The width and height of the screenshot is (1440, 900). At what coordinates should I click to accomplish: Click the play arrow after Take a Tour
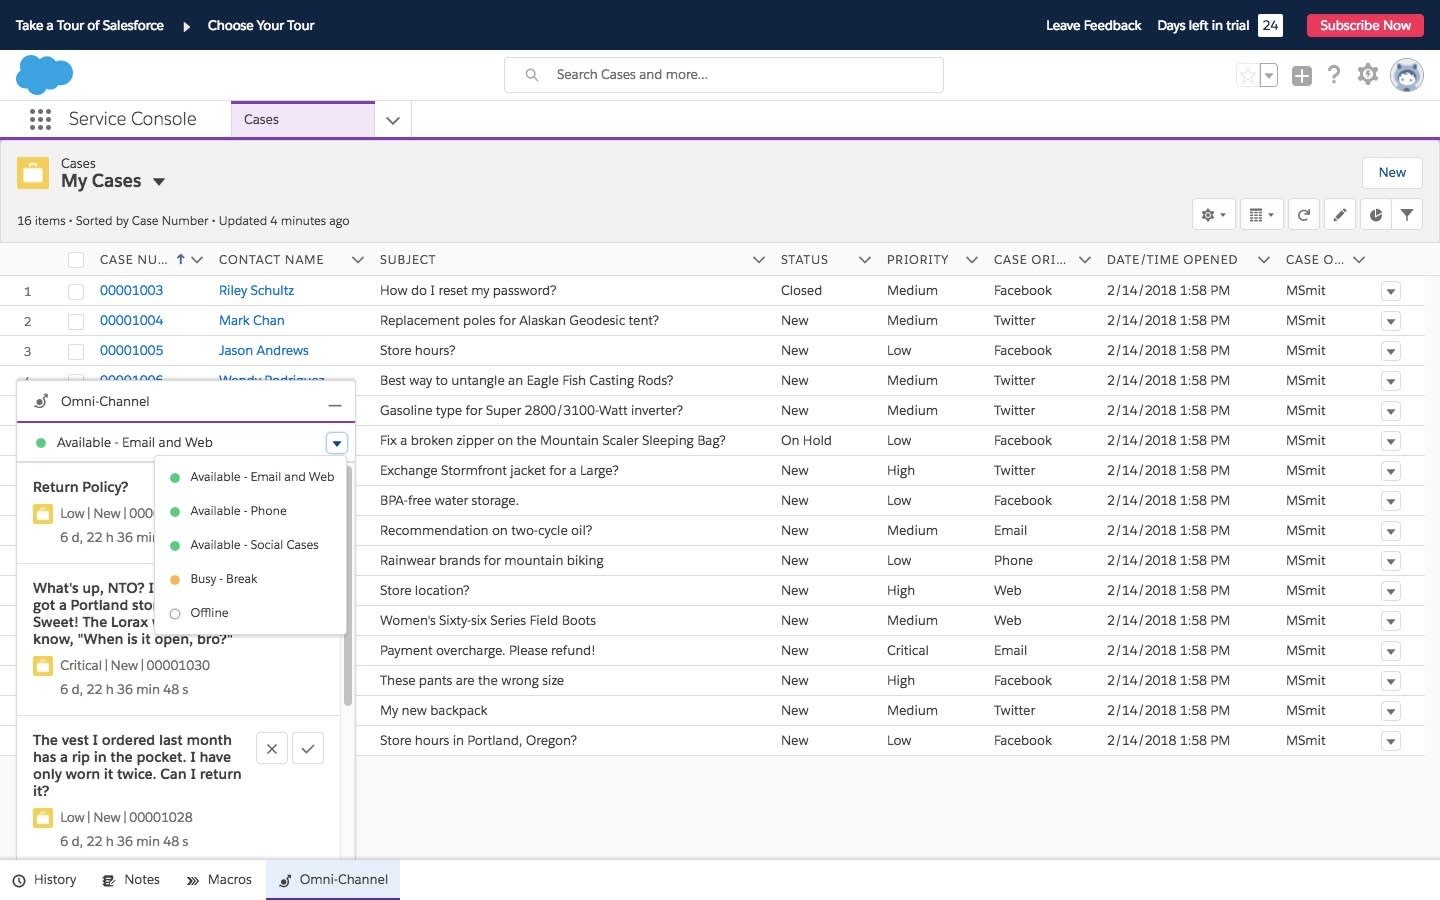click(186, 26)
